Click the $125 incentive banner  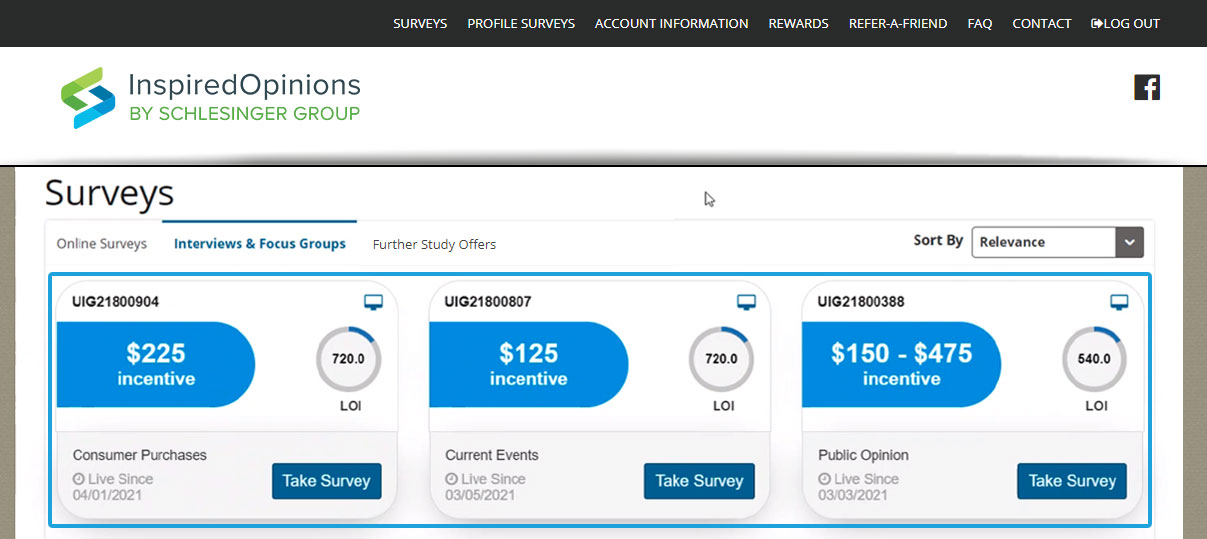(x=528, y=364)
